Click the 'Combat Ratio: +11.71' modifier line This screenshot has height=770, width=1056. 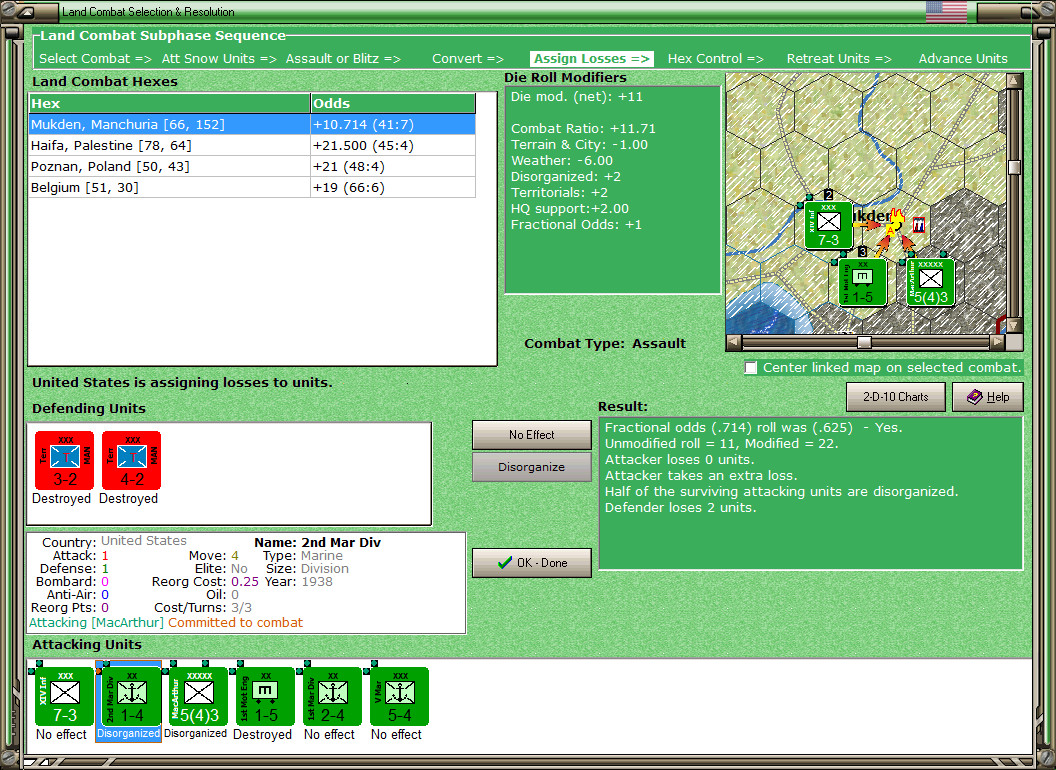point(583,128)
